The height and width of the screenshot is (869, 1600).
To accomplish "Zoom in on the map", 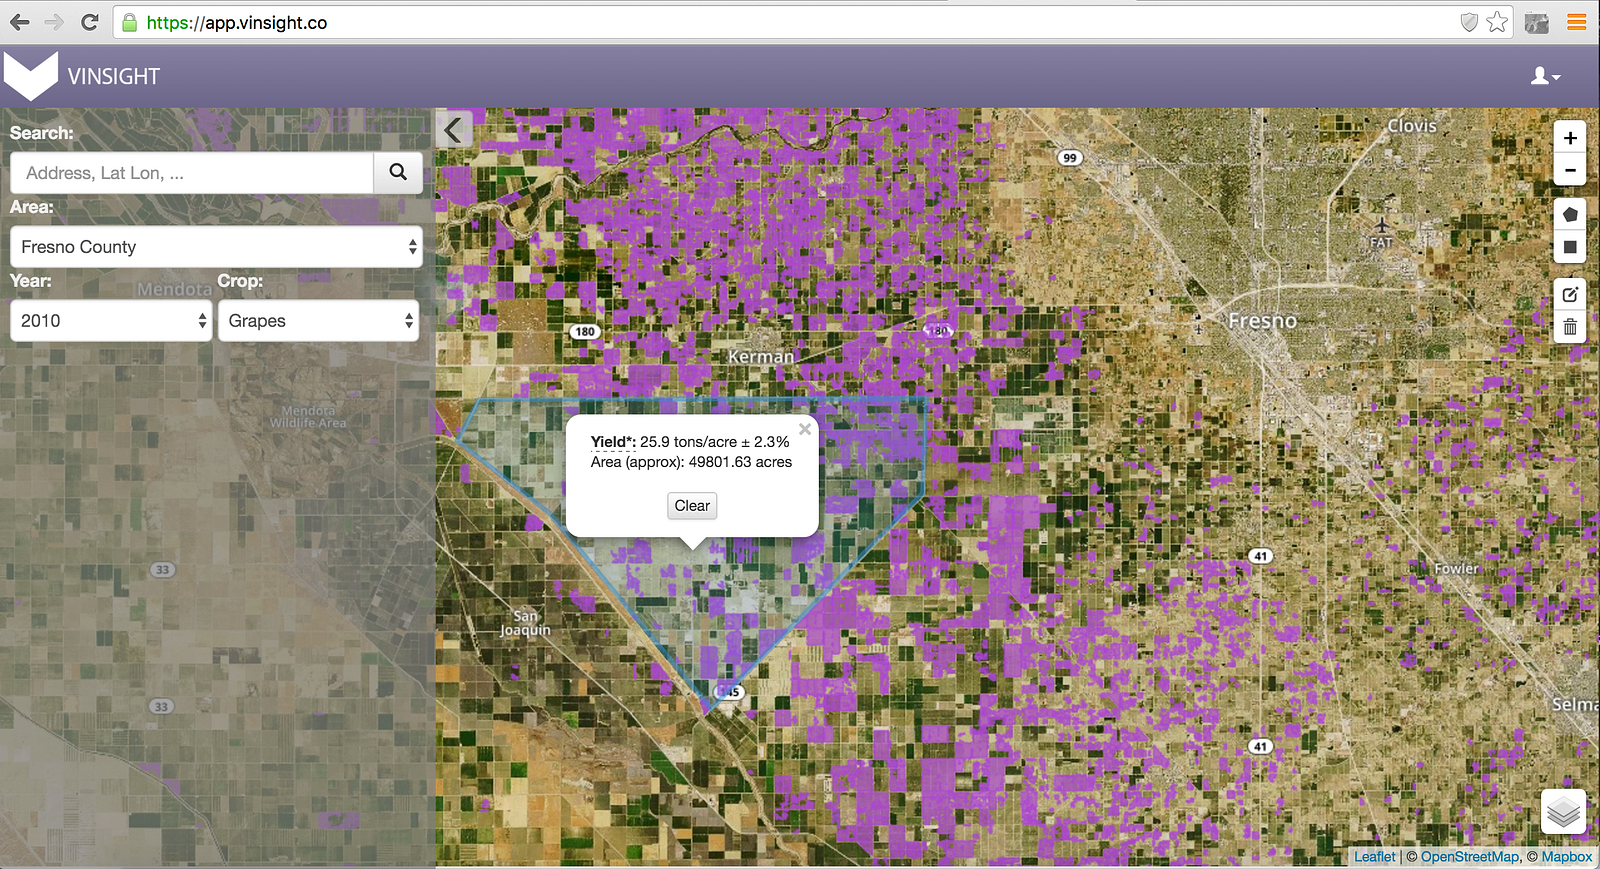I will tap(1570, 138).
